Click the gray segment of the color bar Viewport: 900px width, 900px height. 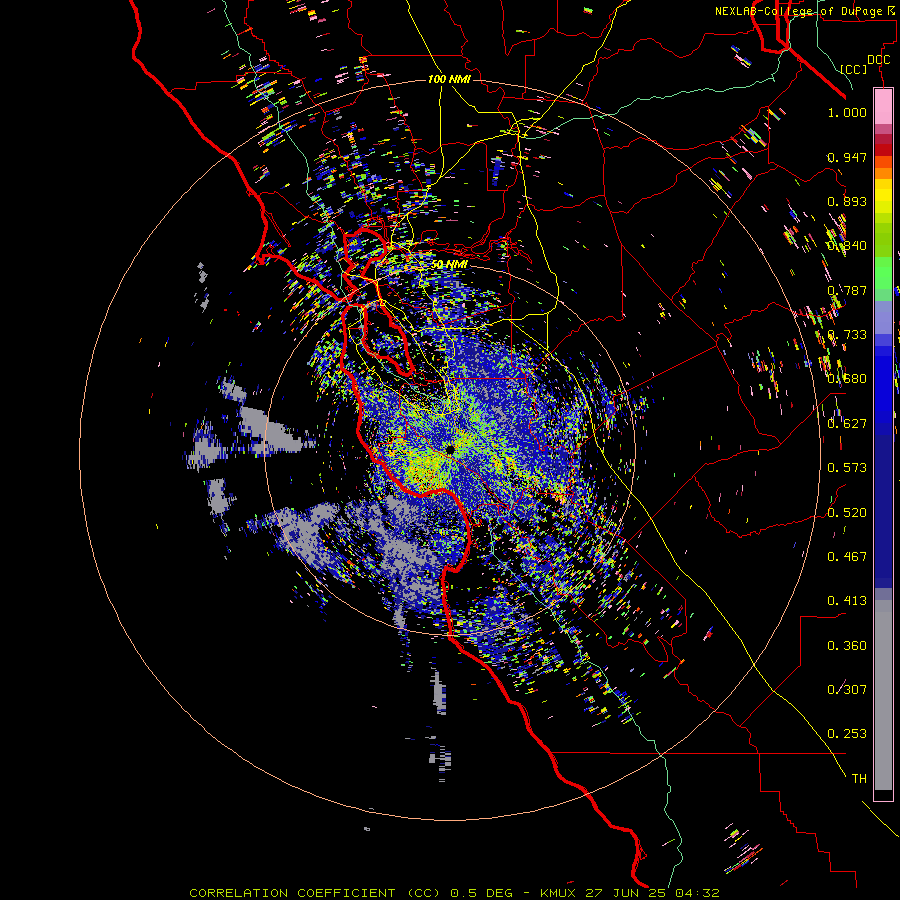[883, 695]
